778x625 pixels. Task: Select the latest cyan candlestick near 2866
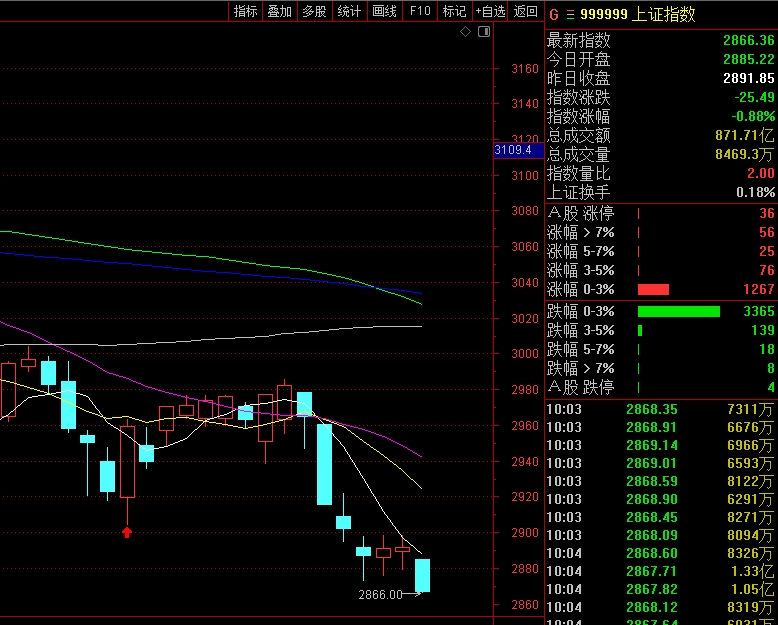422,575
